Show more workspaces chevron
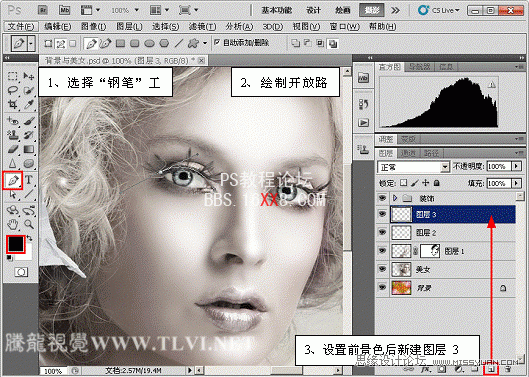This screenshot has width=529, height=377. (395, 10)
